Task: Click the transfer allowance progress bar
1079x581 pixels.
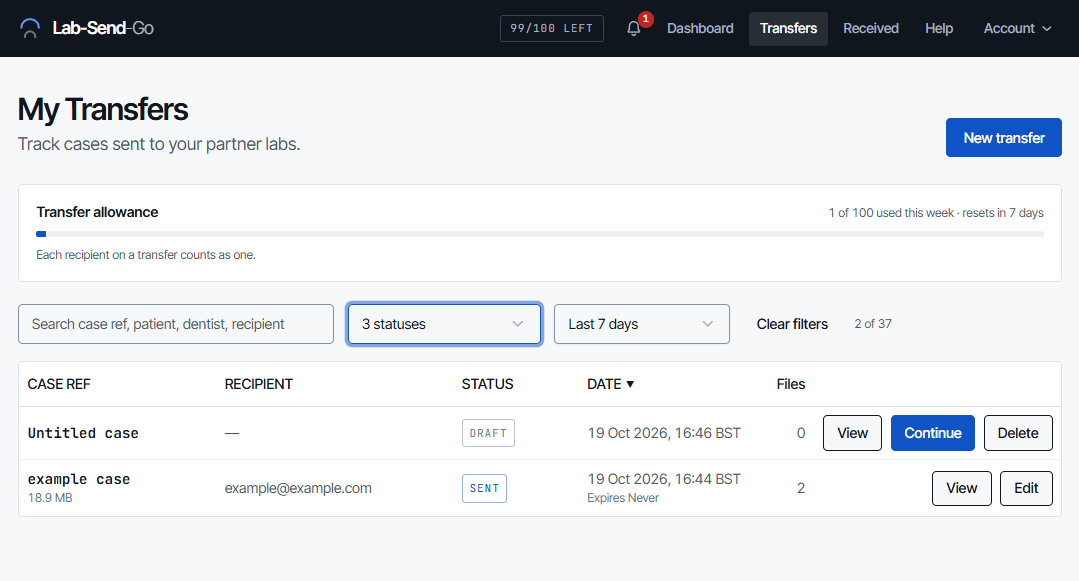Action: (x=540, y=234)
